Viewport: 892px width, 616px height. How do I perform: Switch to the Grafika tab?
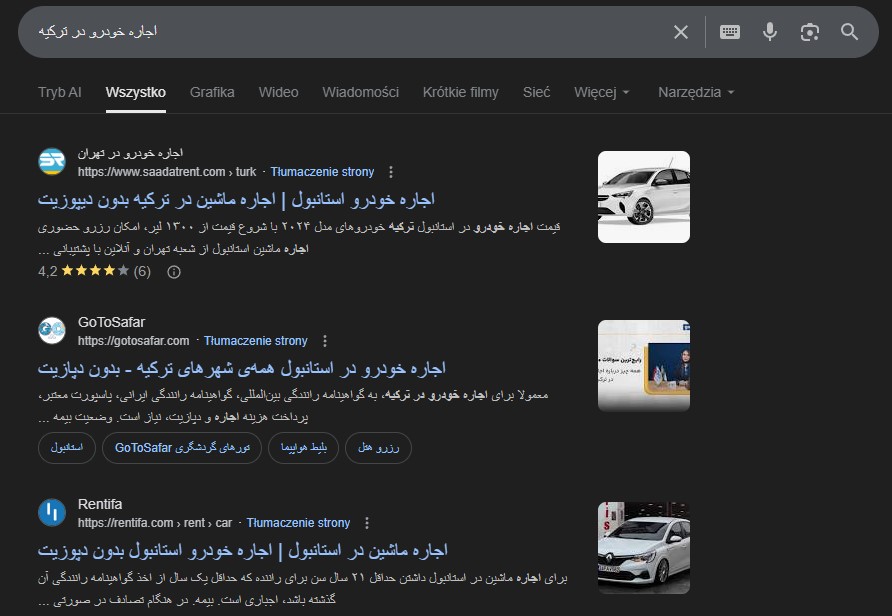tap(212, 92)
